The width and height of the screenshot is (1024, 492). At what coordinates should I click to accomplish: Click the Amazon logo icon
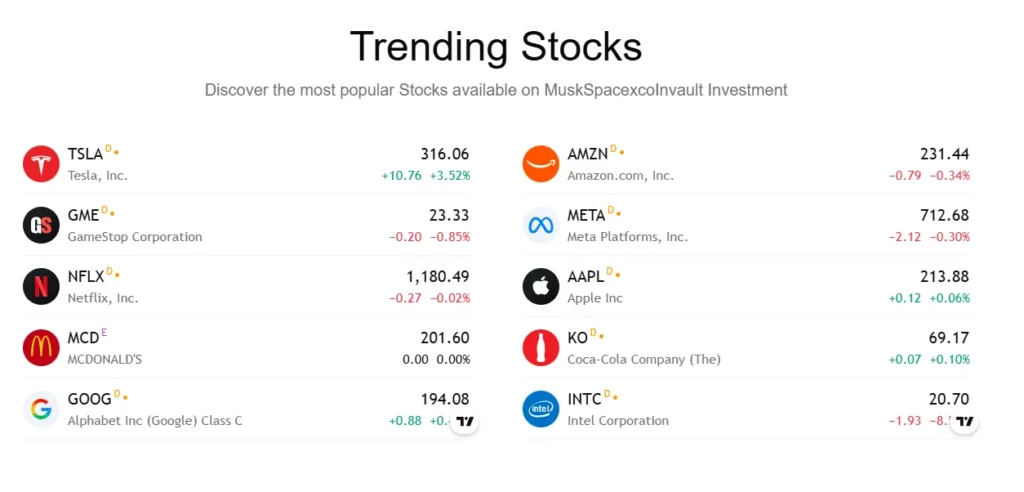pos(541,164)
